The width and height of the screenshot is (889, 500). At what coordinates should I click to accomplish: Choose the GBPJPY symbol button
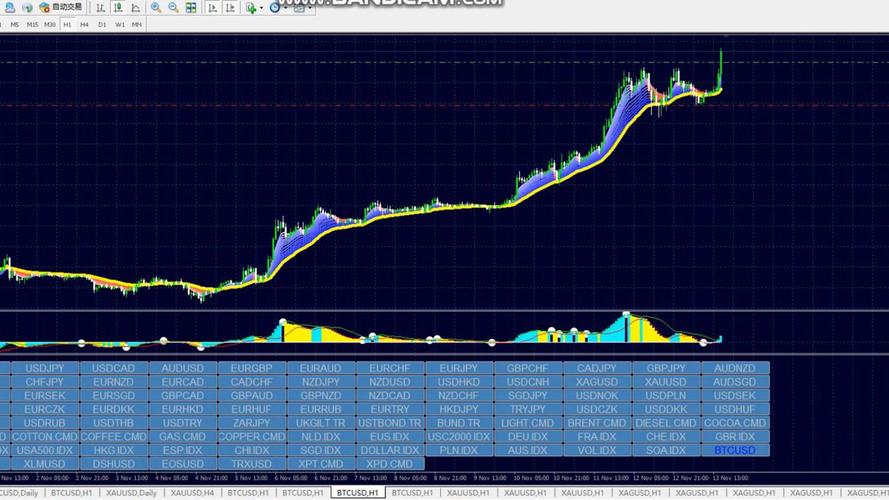tap(666, 368)
